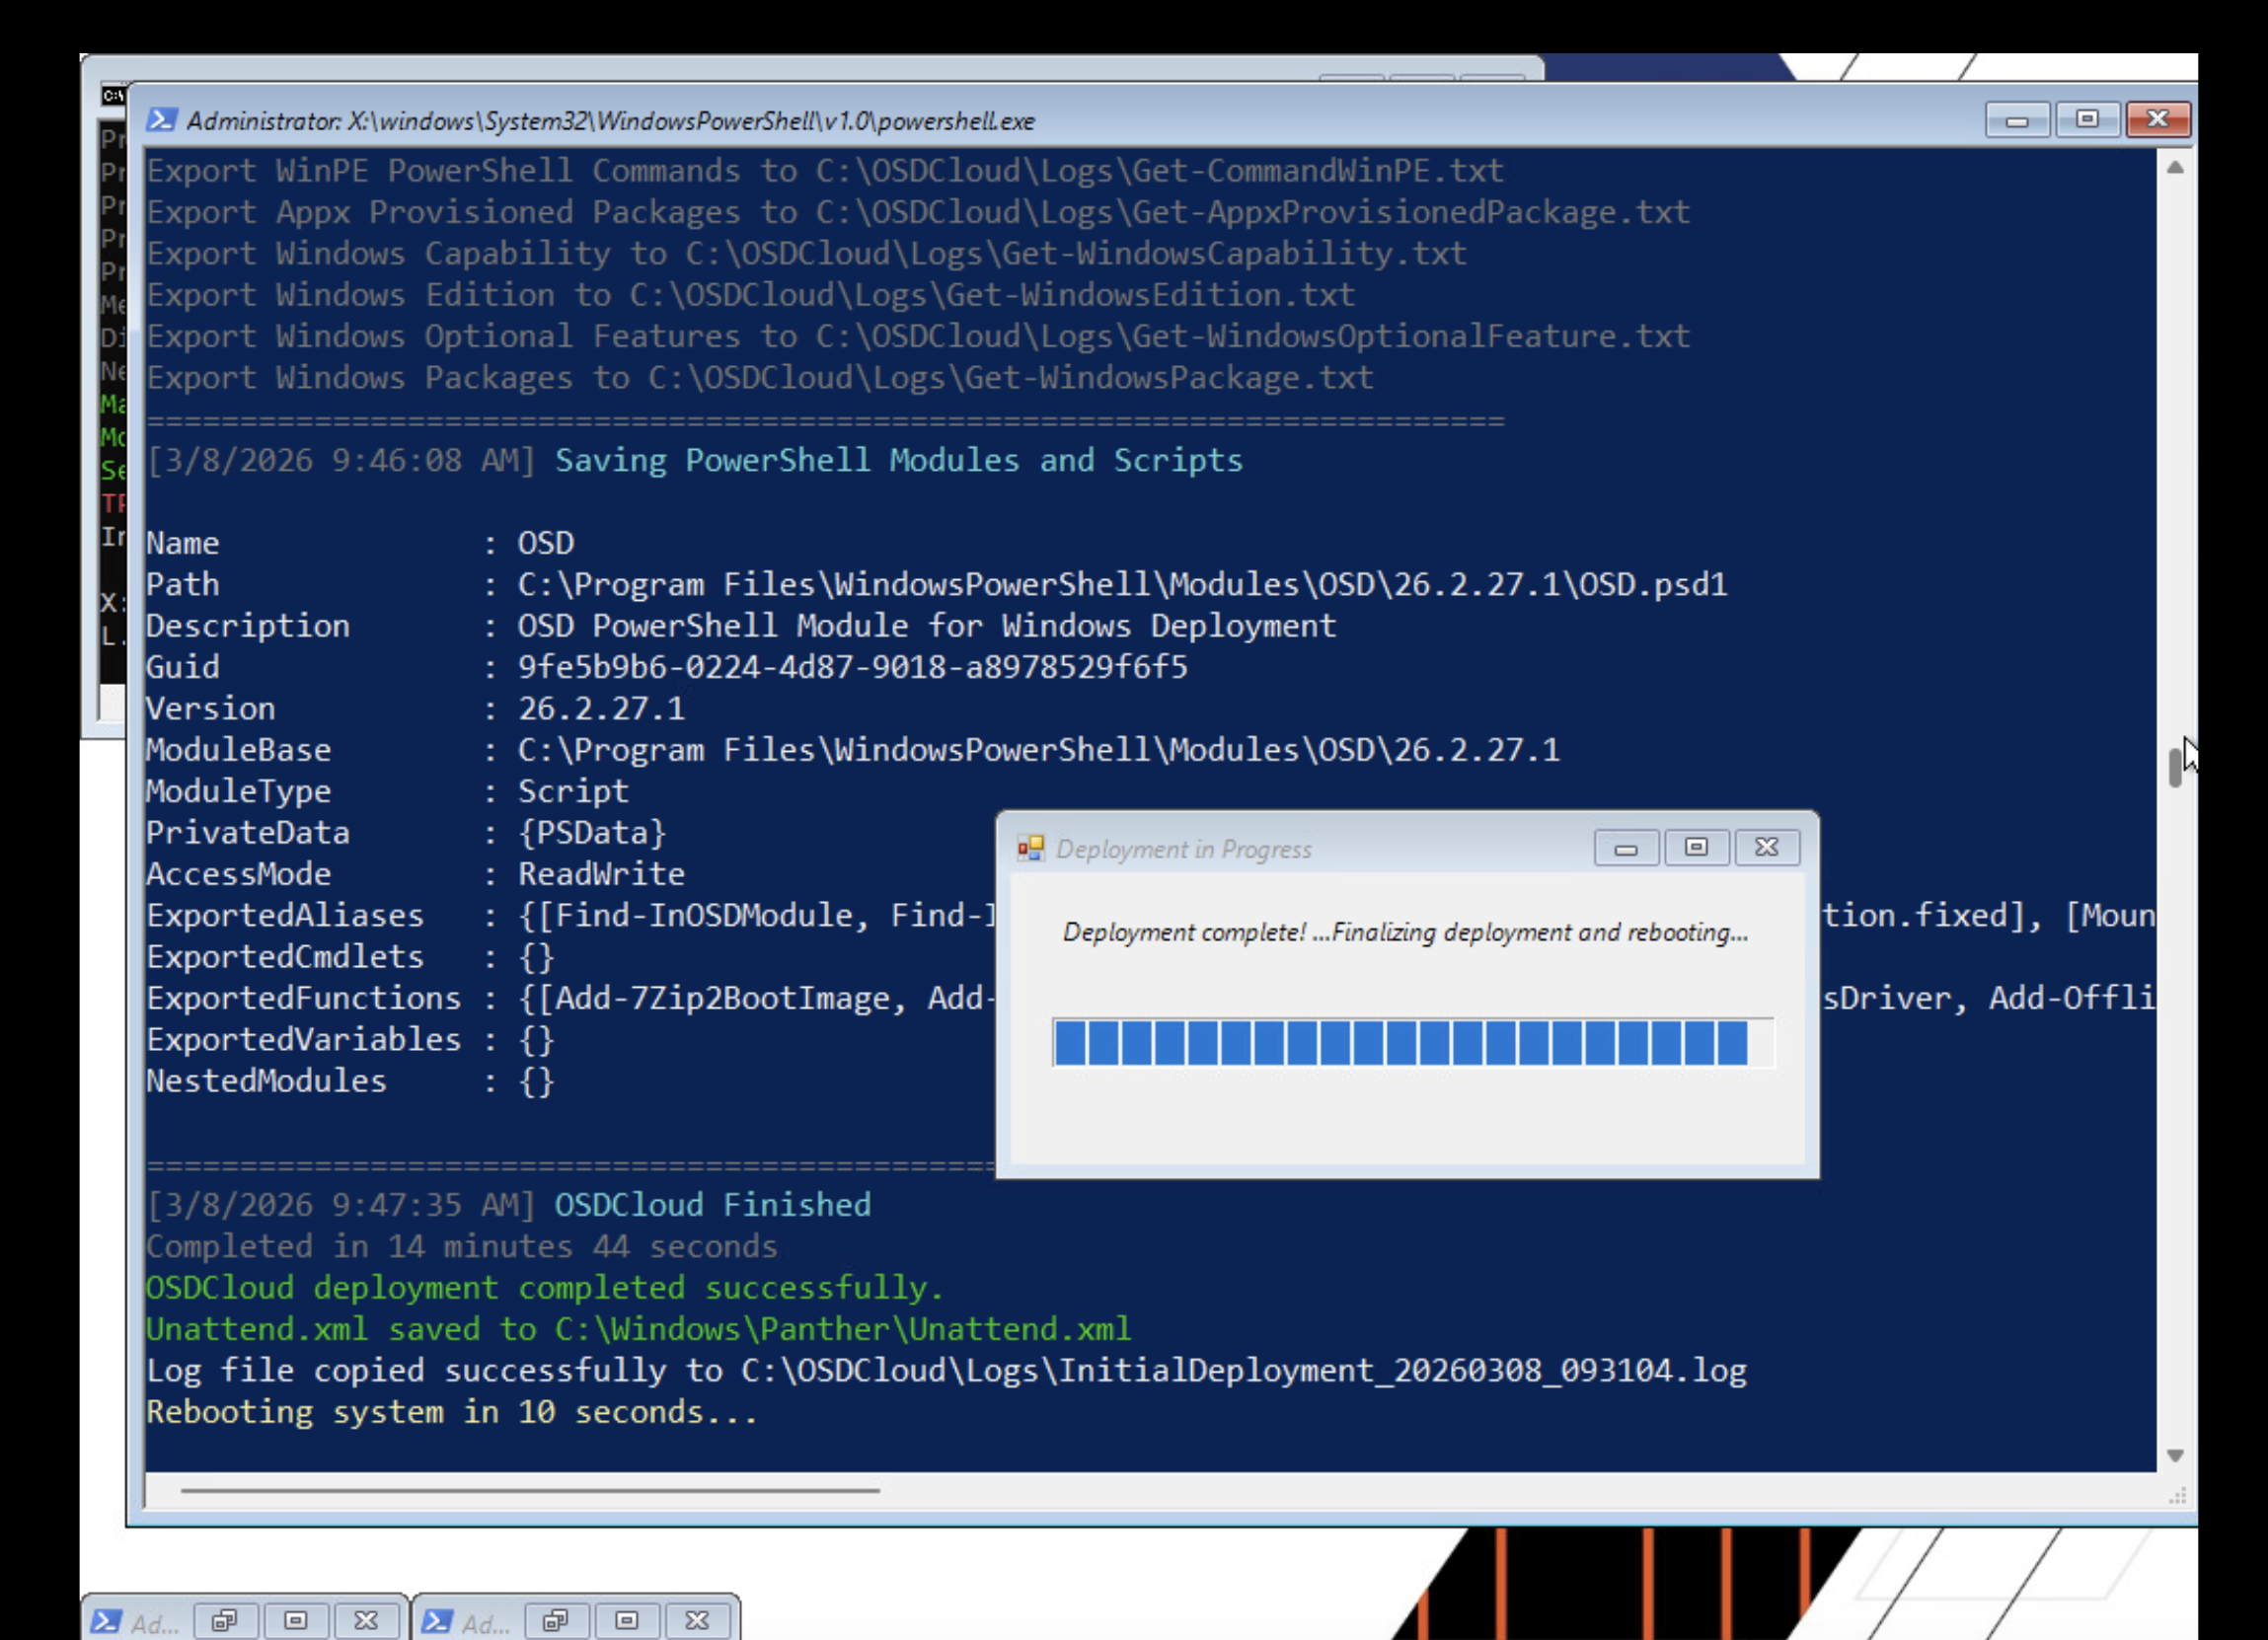Close the Deployment in Progress dialog
Screen dimensions: 2268x1640
(x=1768, y=848)
